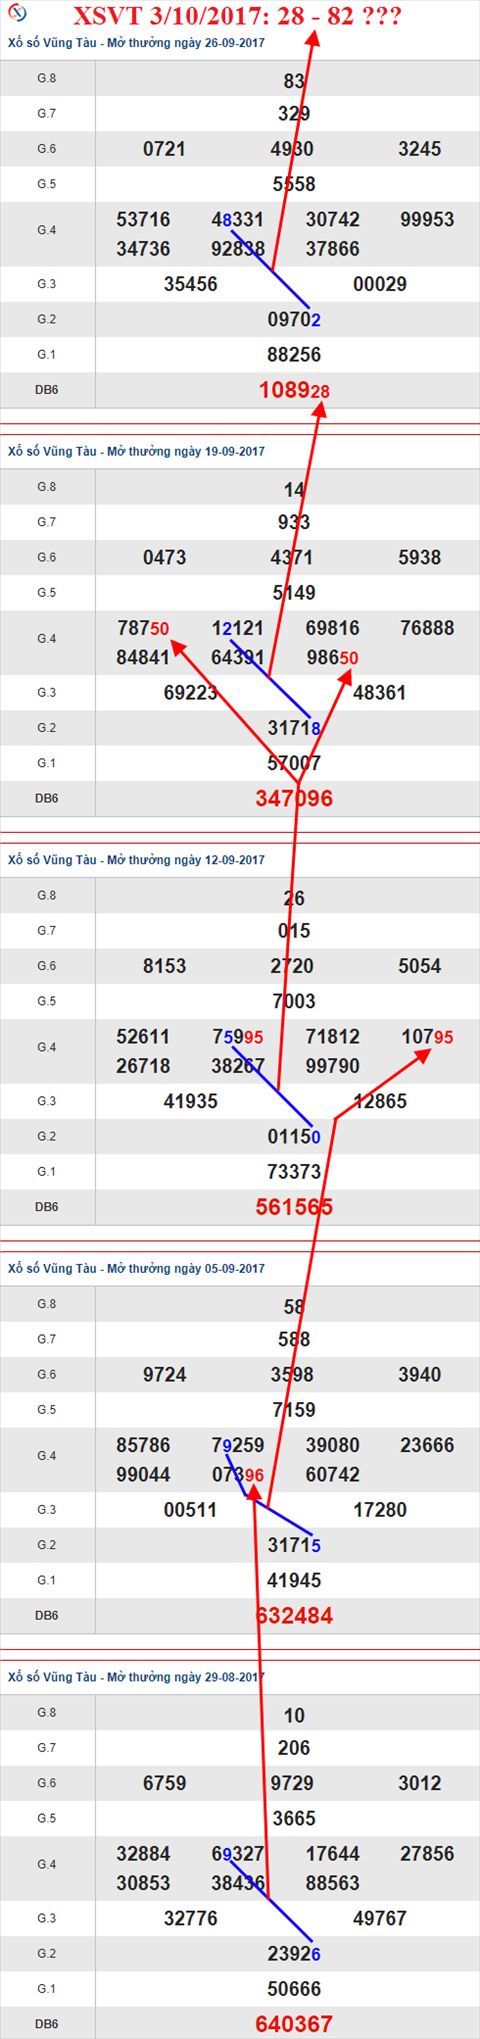Click G.4 number 10795
The width and height of the screenshot is (480, 2039).
click(x=427, y=1037)
